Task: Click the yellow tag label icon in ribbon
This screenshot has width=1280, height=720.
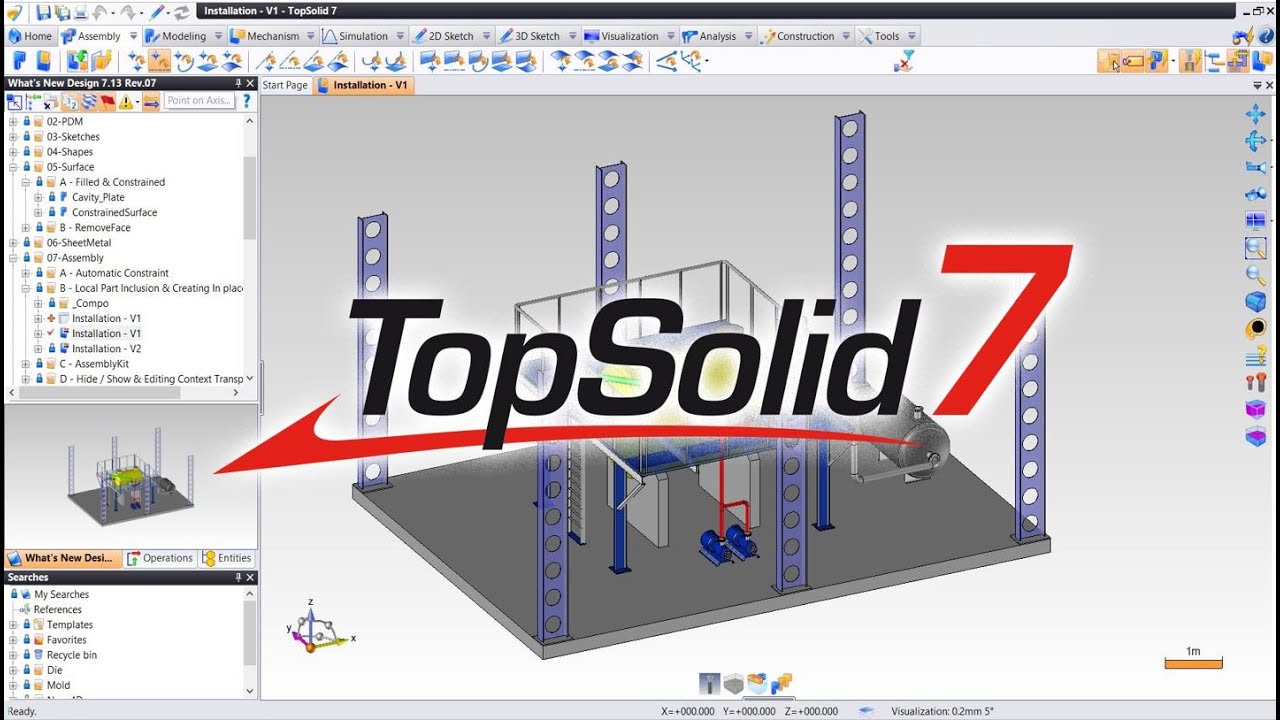Action: [x=1133, y=61]
